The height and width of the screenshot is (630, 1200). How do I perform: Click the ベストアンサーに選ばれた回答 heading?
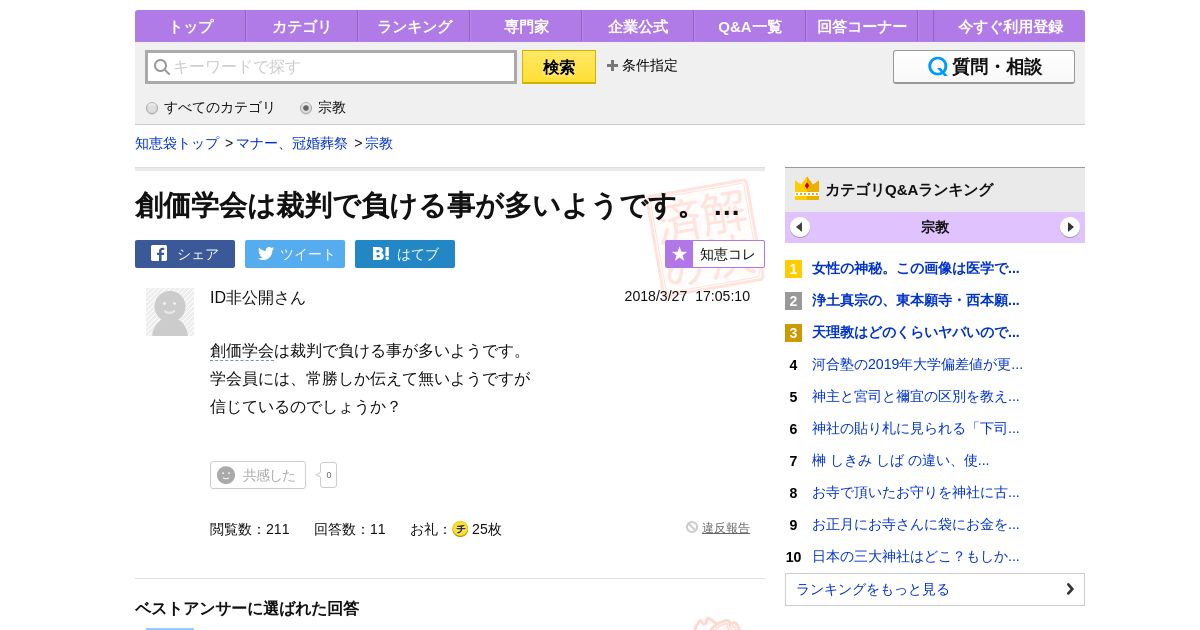tap(247, 608)
